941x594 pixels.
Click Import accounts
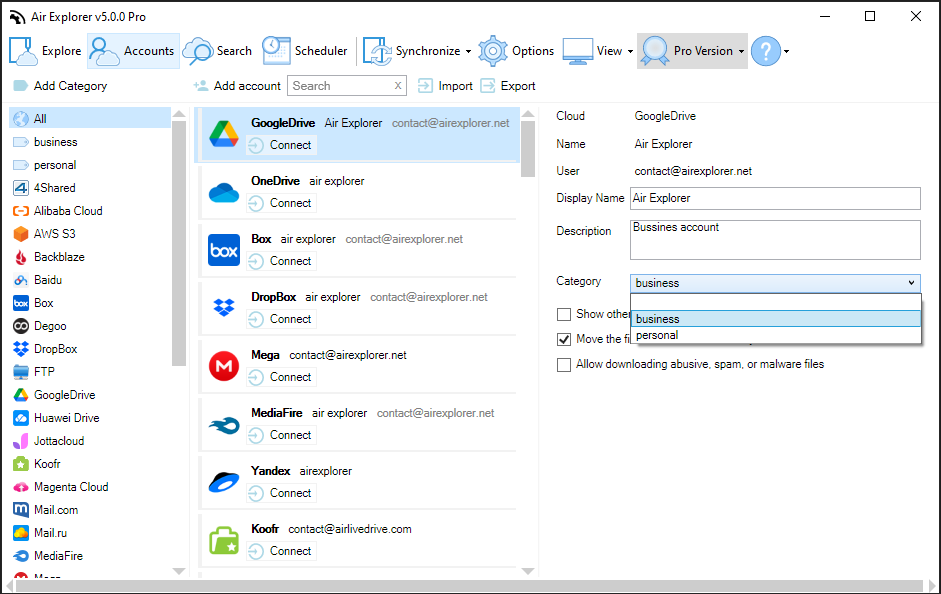[x=445, y=86]
